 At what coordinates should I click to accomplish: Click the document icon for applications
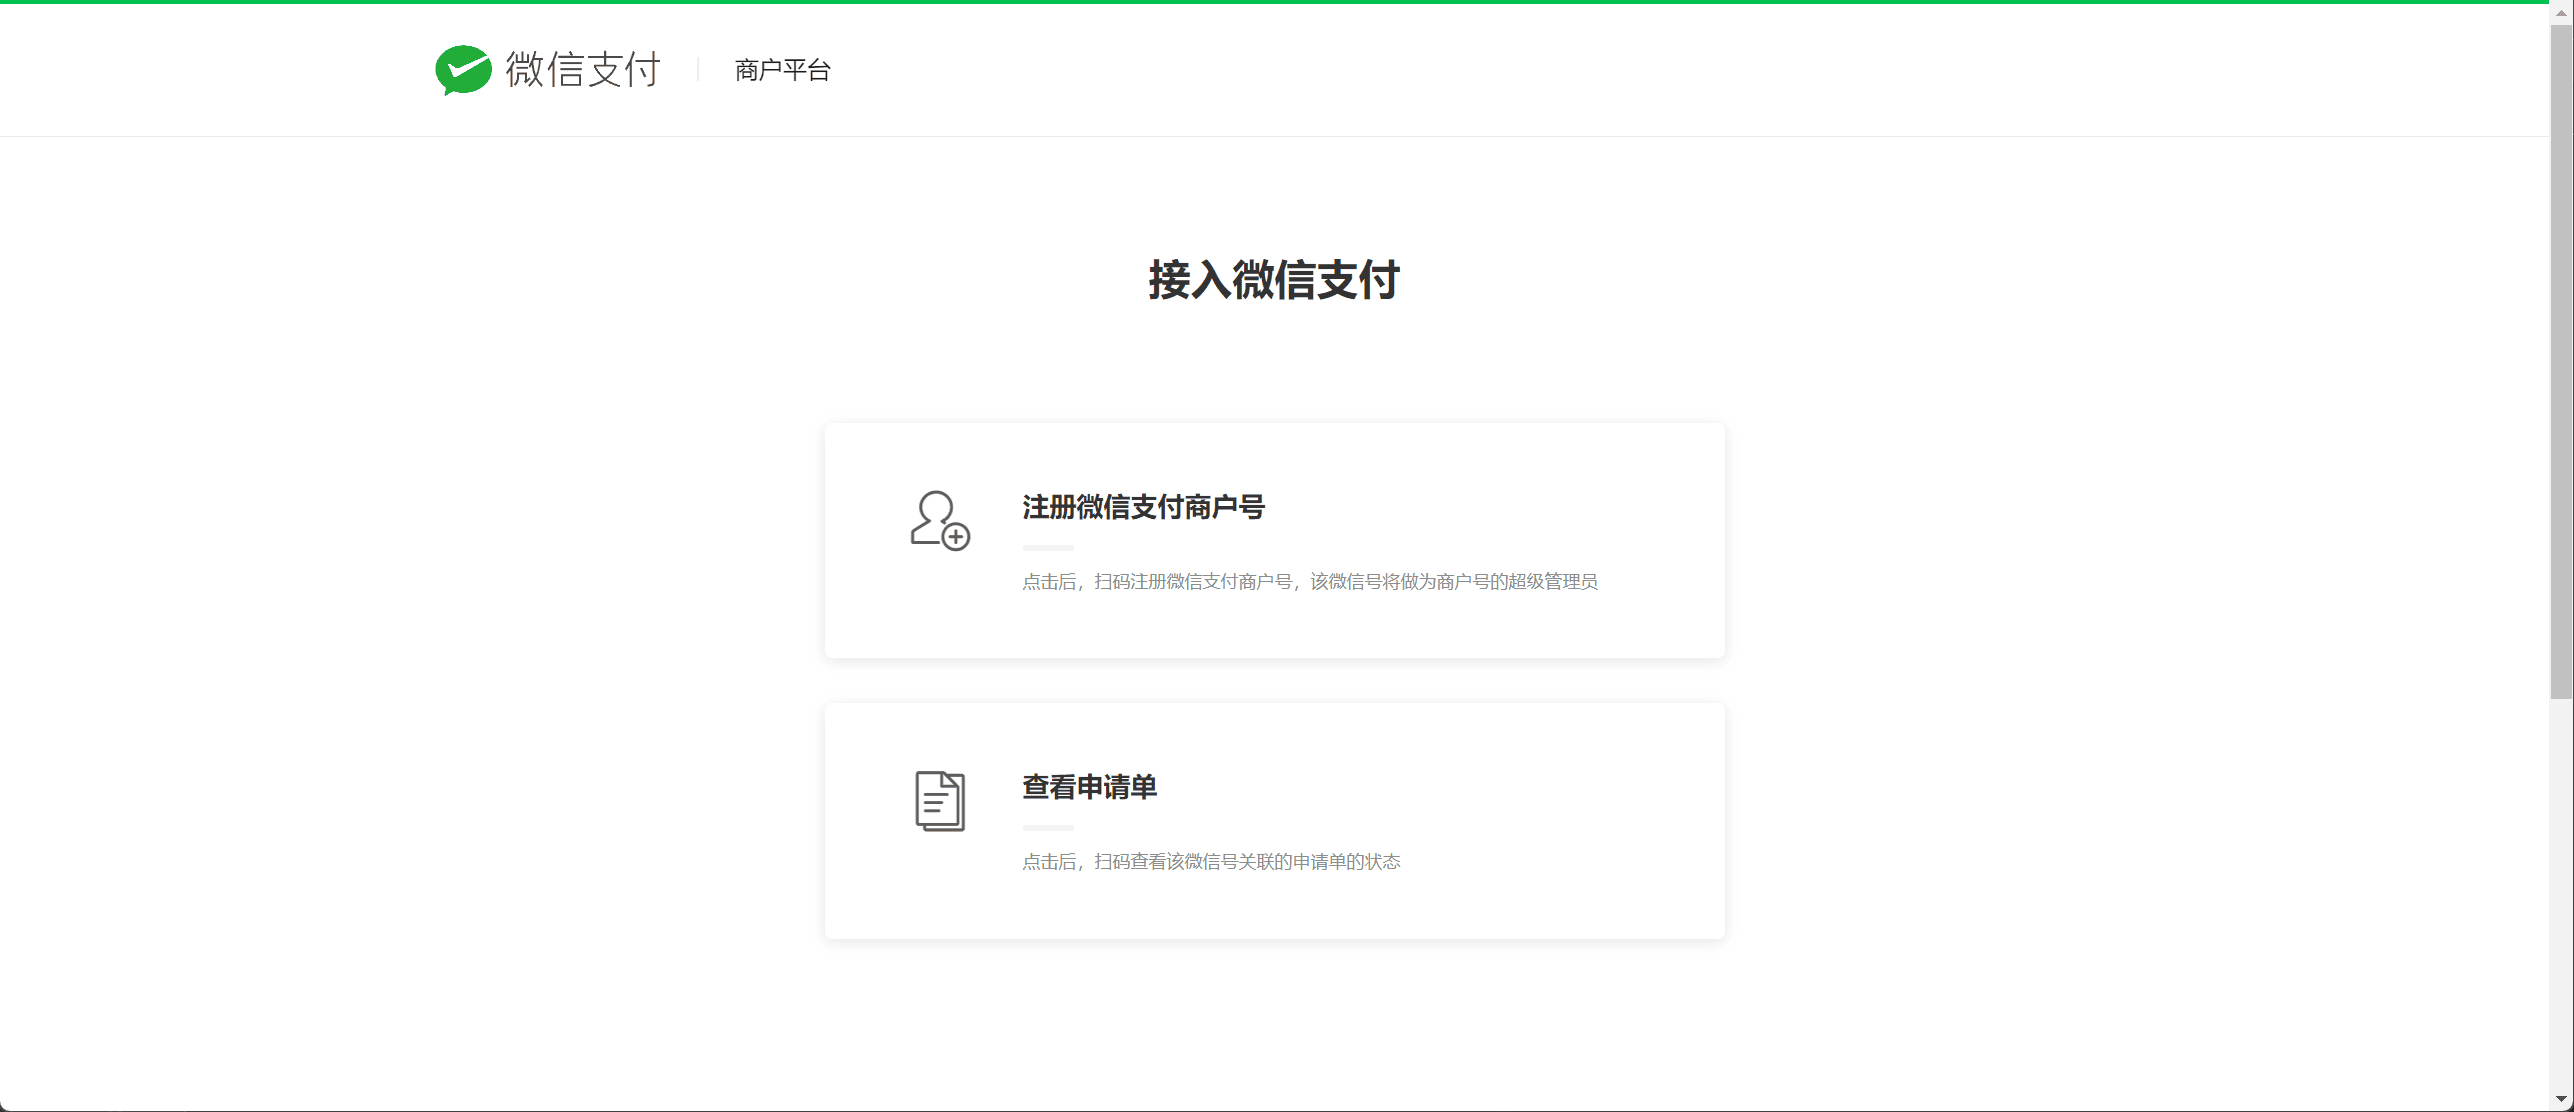tap(940, 801)
